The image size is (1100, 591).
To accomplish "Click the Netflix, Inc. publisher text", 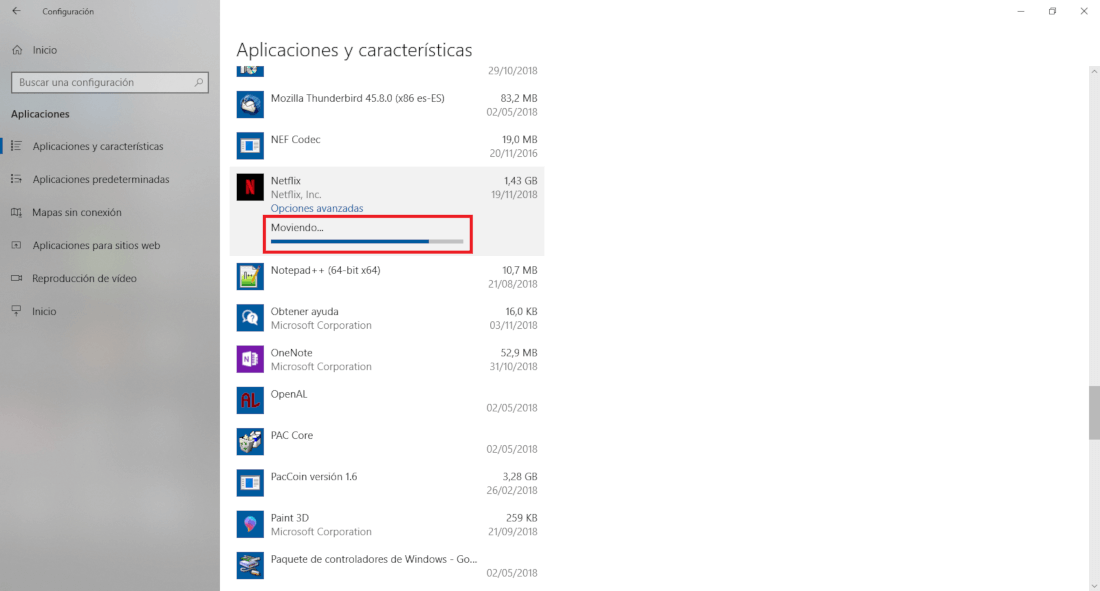I will pyautogui.click(x=296, y=194).
